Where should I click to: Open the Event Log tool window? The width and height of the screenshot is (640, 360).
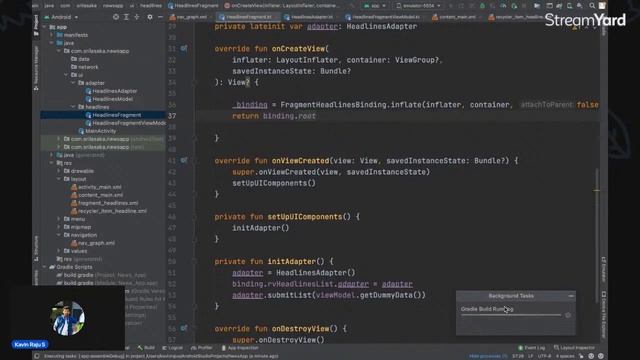coord(531,348)
